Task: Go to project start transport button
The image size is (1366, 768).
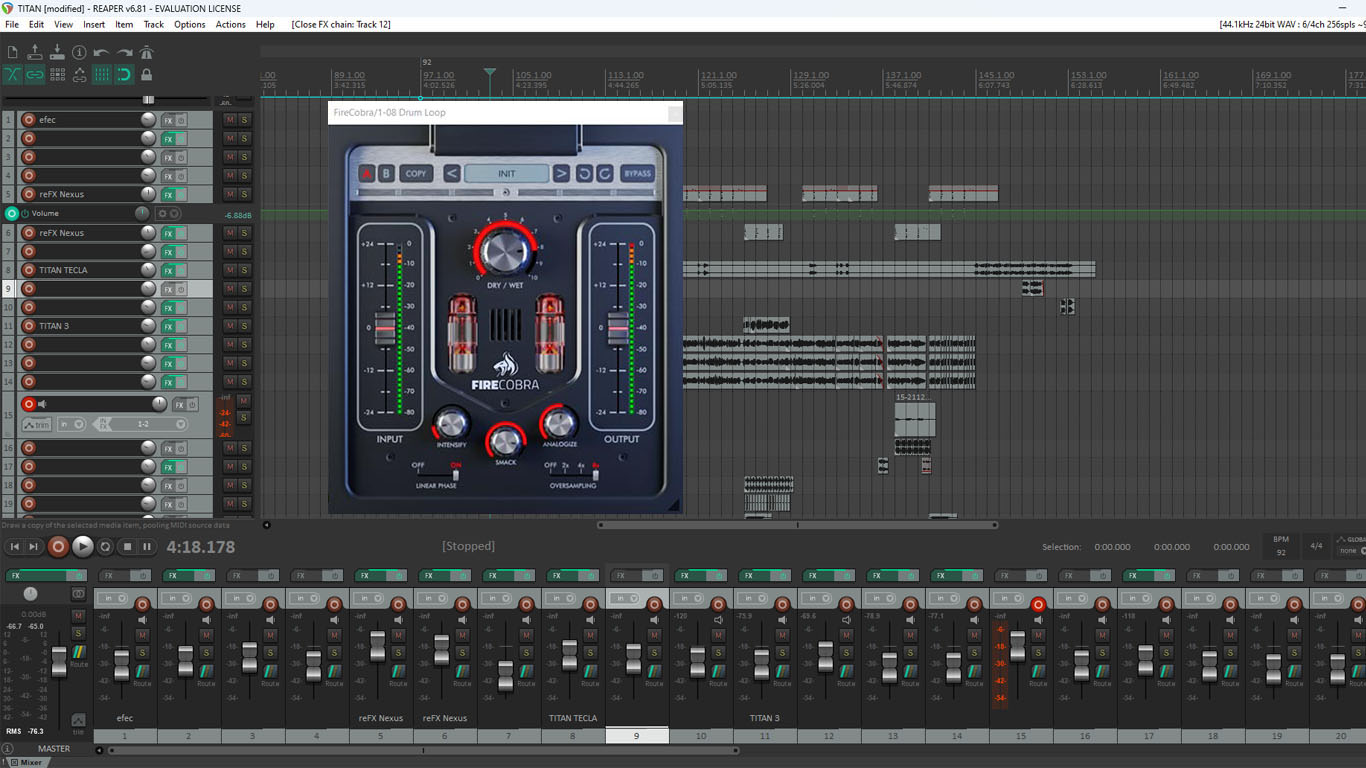Action: point(15,546)
